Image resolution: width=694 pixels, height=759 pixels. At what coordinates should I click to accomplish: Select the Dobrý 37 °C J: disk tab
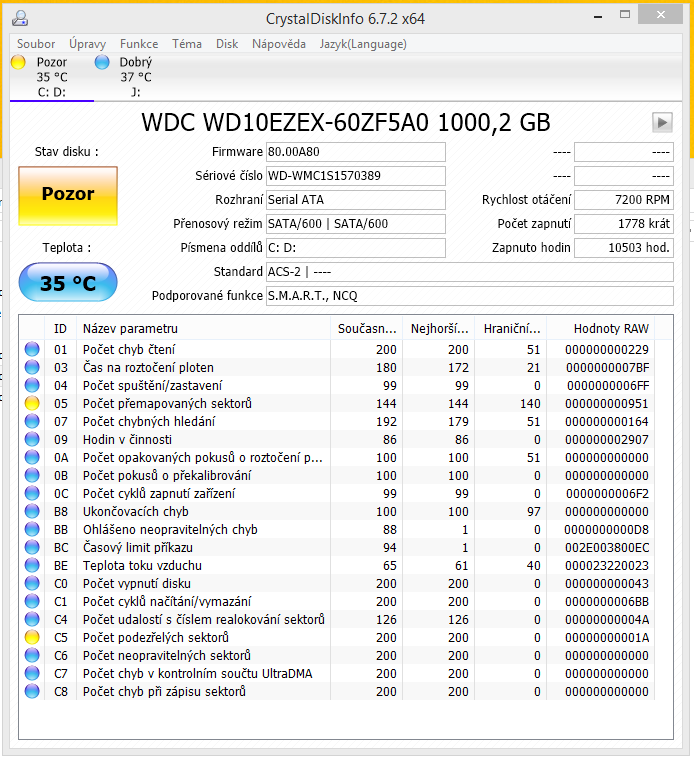pos(136,77)
